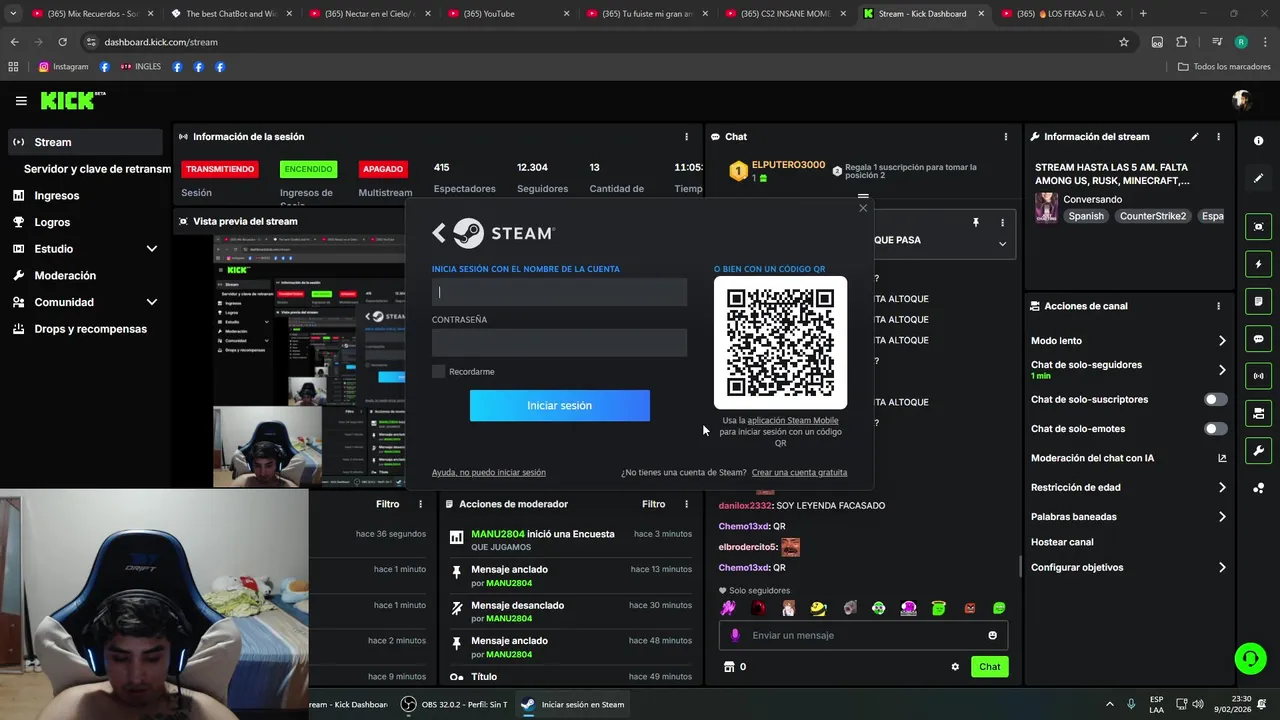This screenshot has width=1280, height=720.
Task: Click Crear una cuenta gratuita link
Action: point(799,472)
